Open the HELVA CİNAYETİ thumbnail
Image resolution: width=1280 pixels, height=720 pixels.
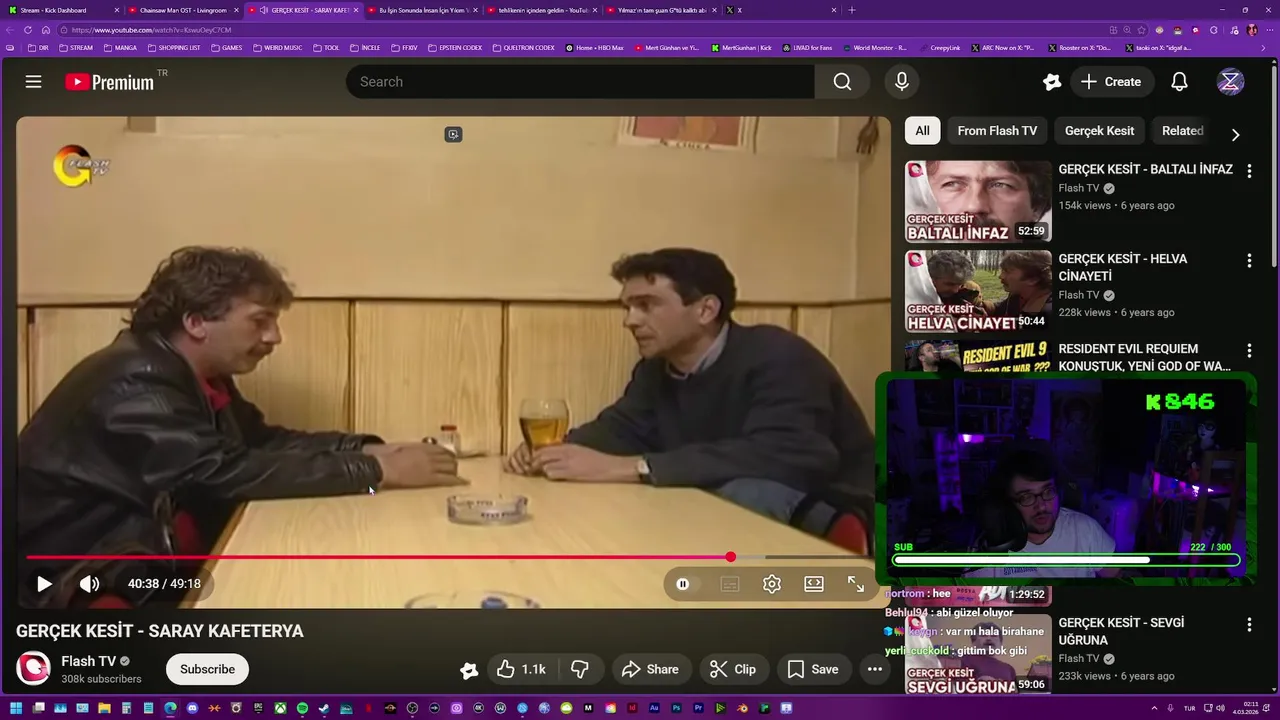[x=978, y=291]
